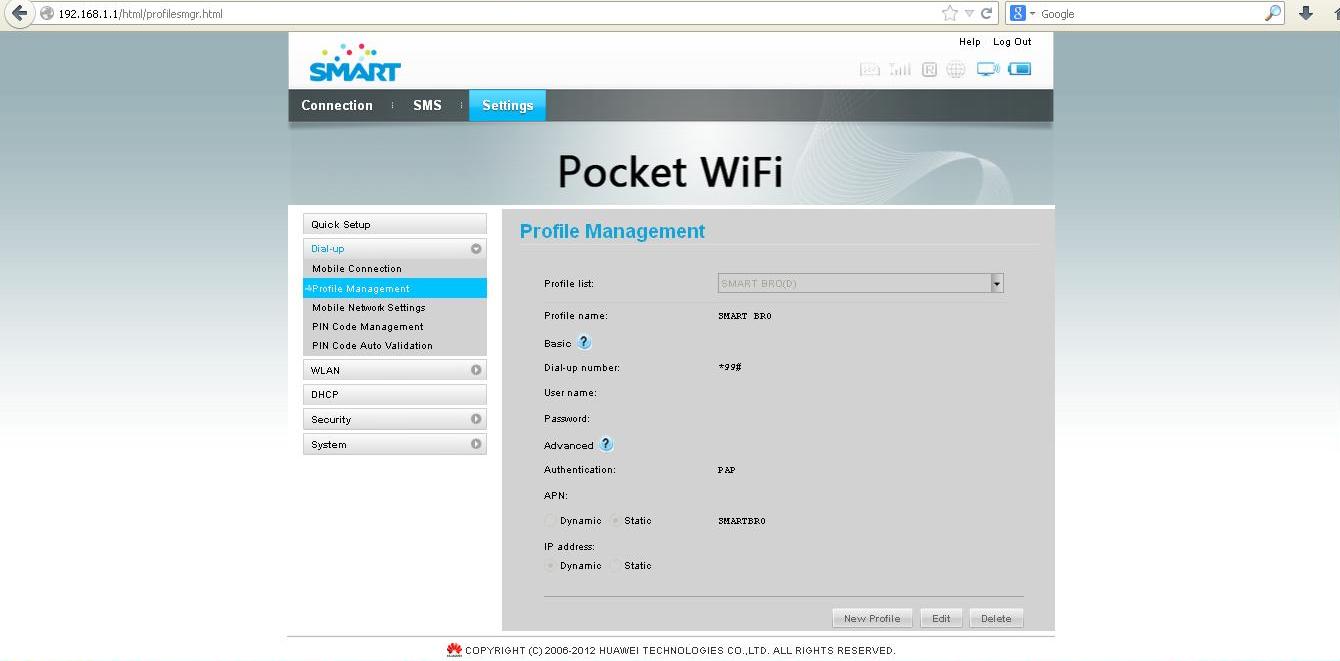Bookmark page with the star icon

(950, 13)
